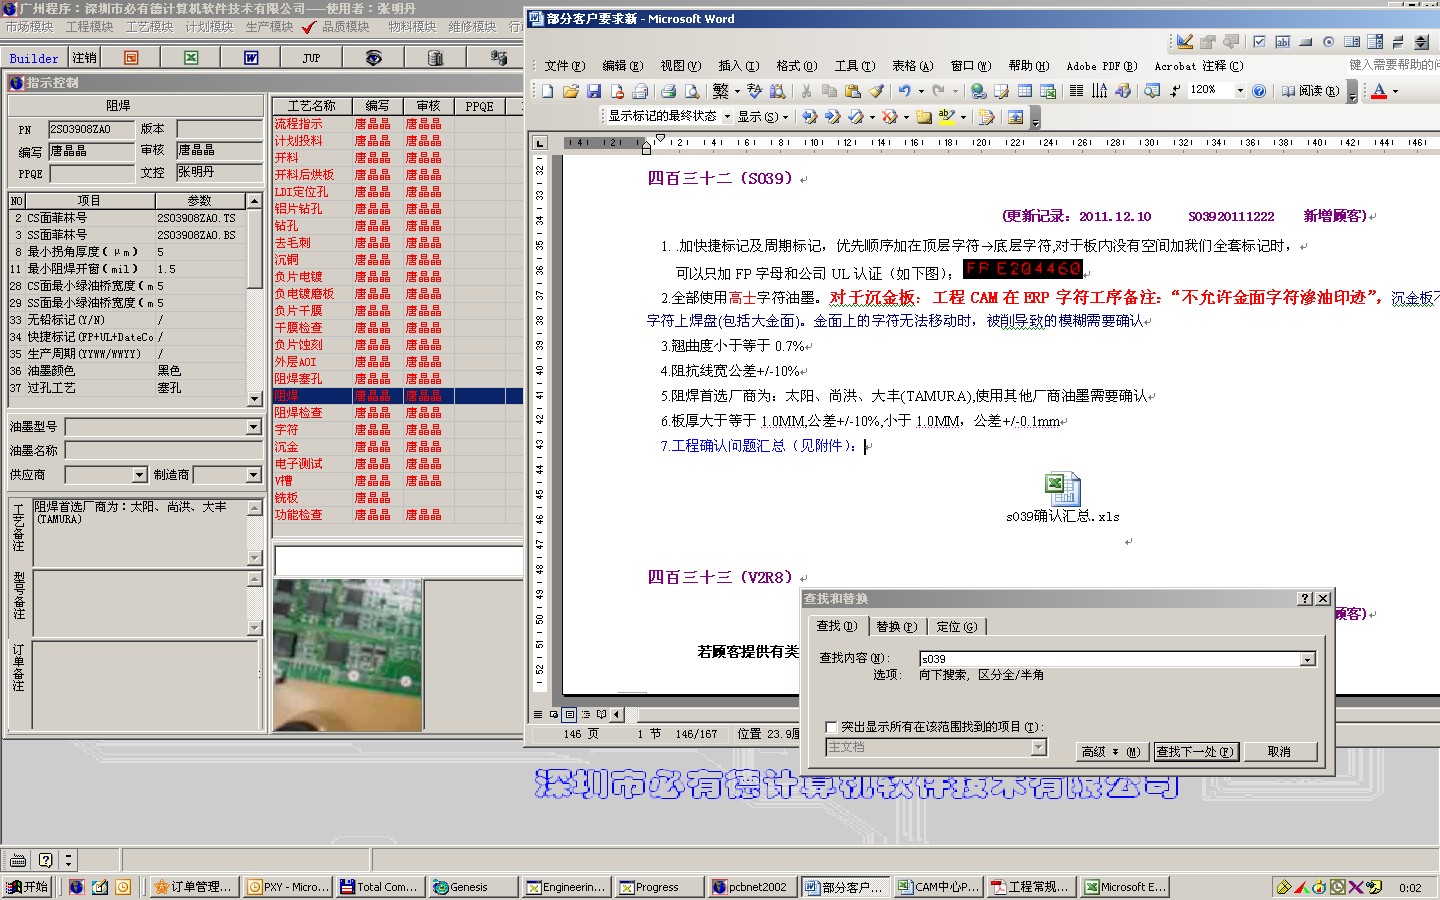This screenshot has height=900, width=1440.
Task: Click the Accept Change icon in reviewing toolbar
Action: click(856, 117)
